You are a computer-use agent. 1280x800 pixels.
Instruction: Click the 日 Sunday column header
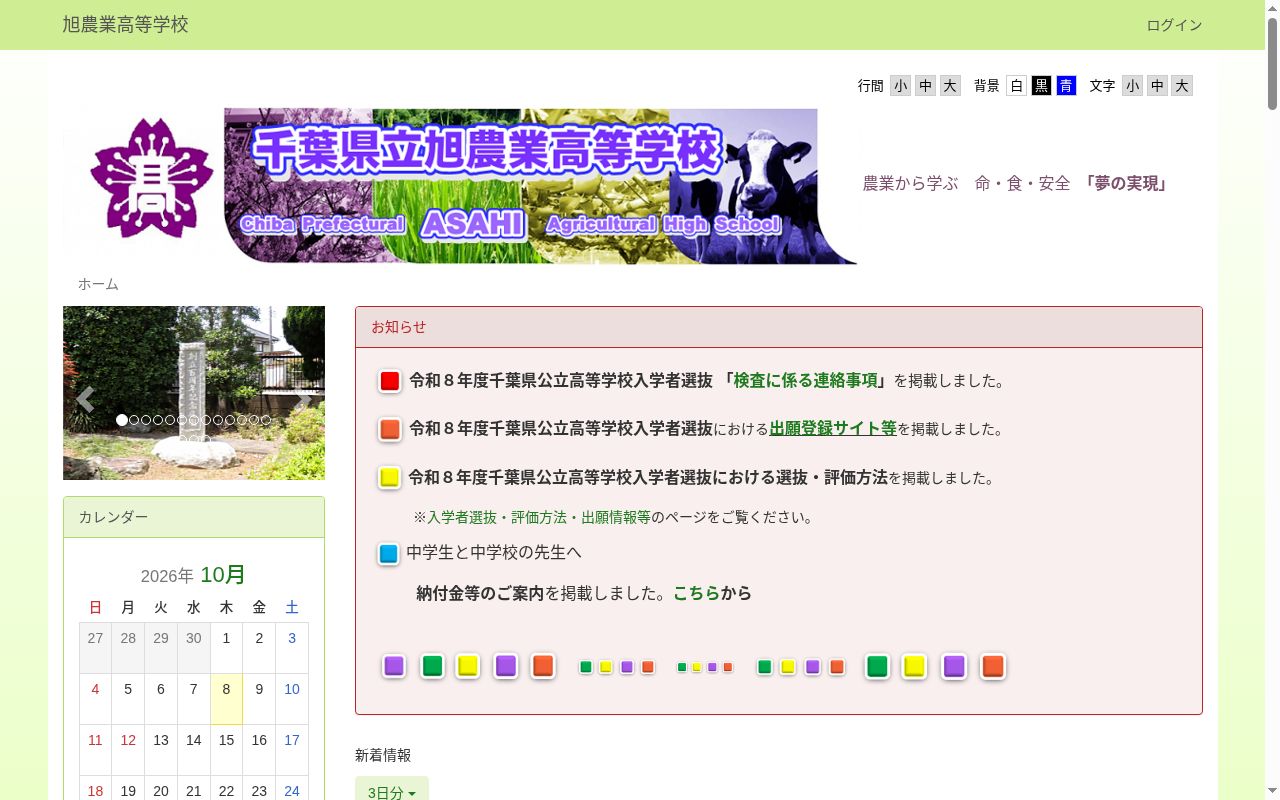tap(95, 607)
